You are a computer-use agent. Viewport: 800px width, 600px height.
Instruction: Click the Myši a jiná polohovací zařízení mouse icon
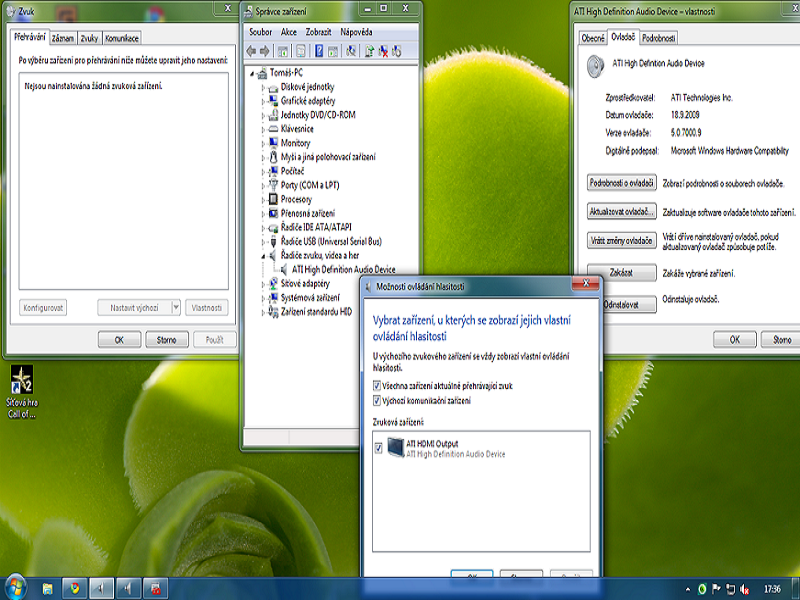click(273, 157)
